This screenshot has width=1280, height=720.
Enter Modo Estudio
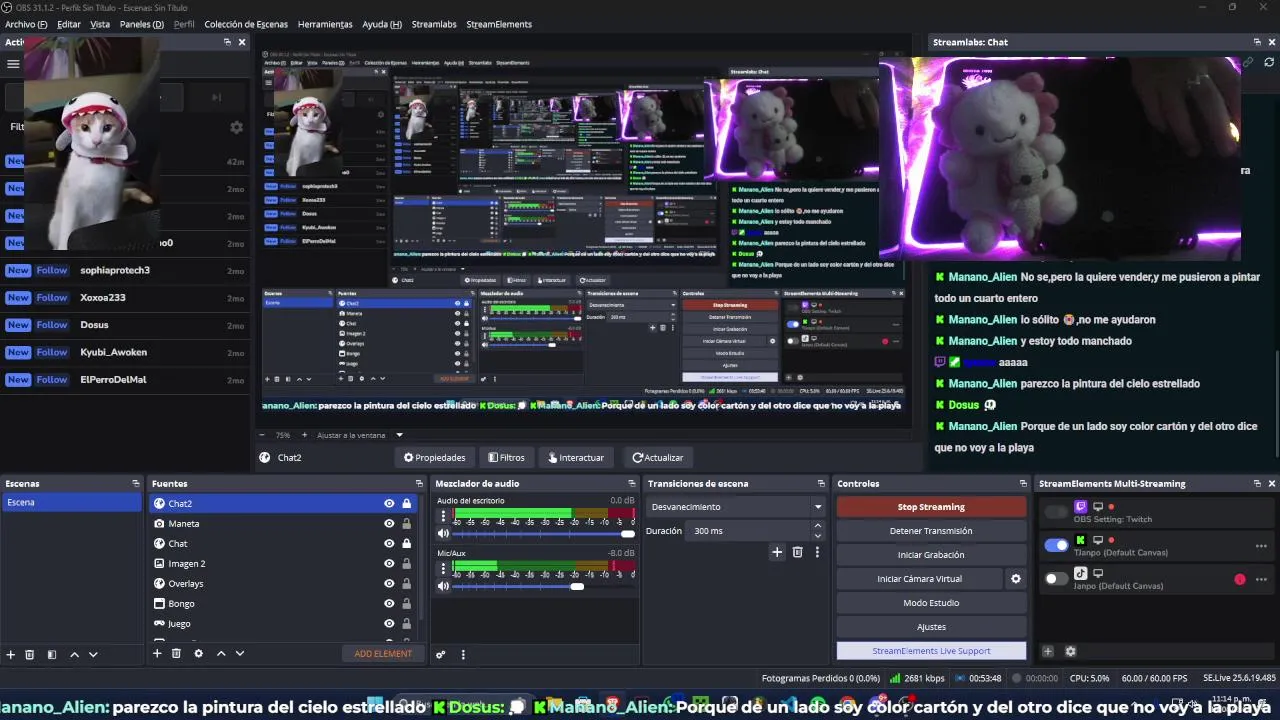click(931, 603)
